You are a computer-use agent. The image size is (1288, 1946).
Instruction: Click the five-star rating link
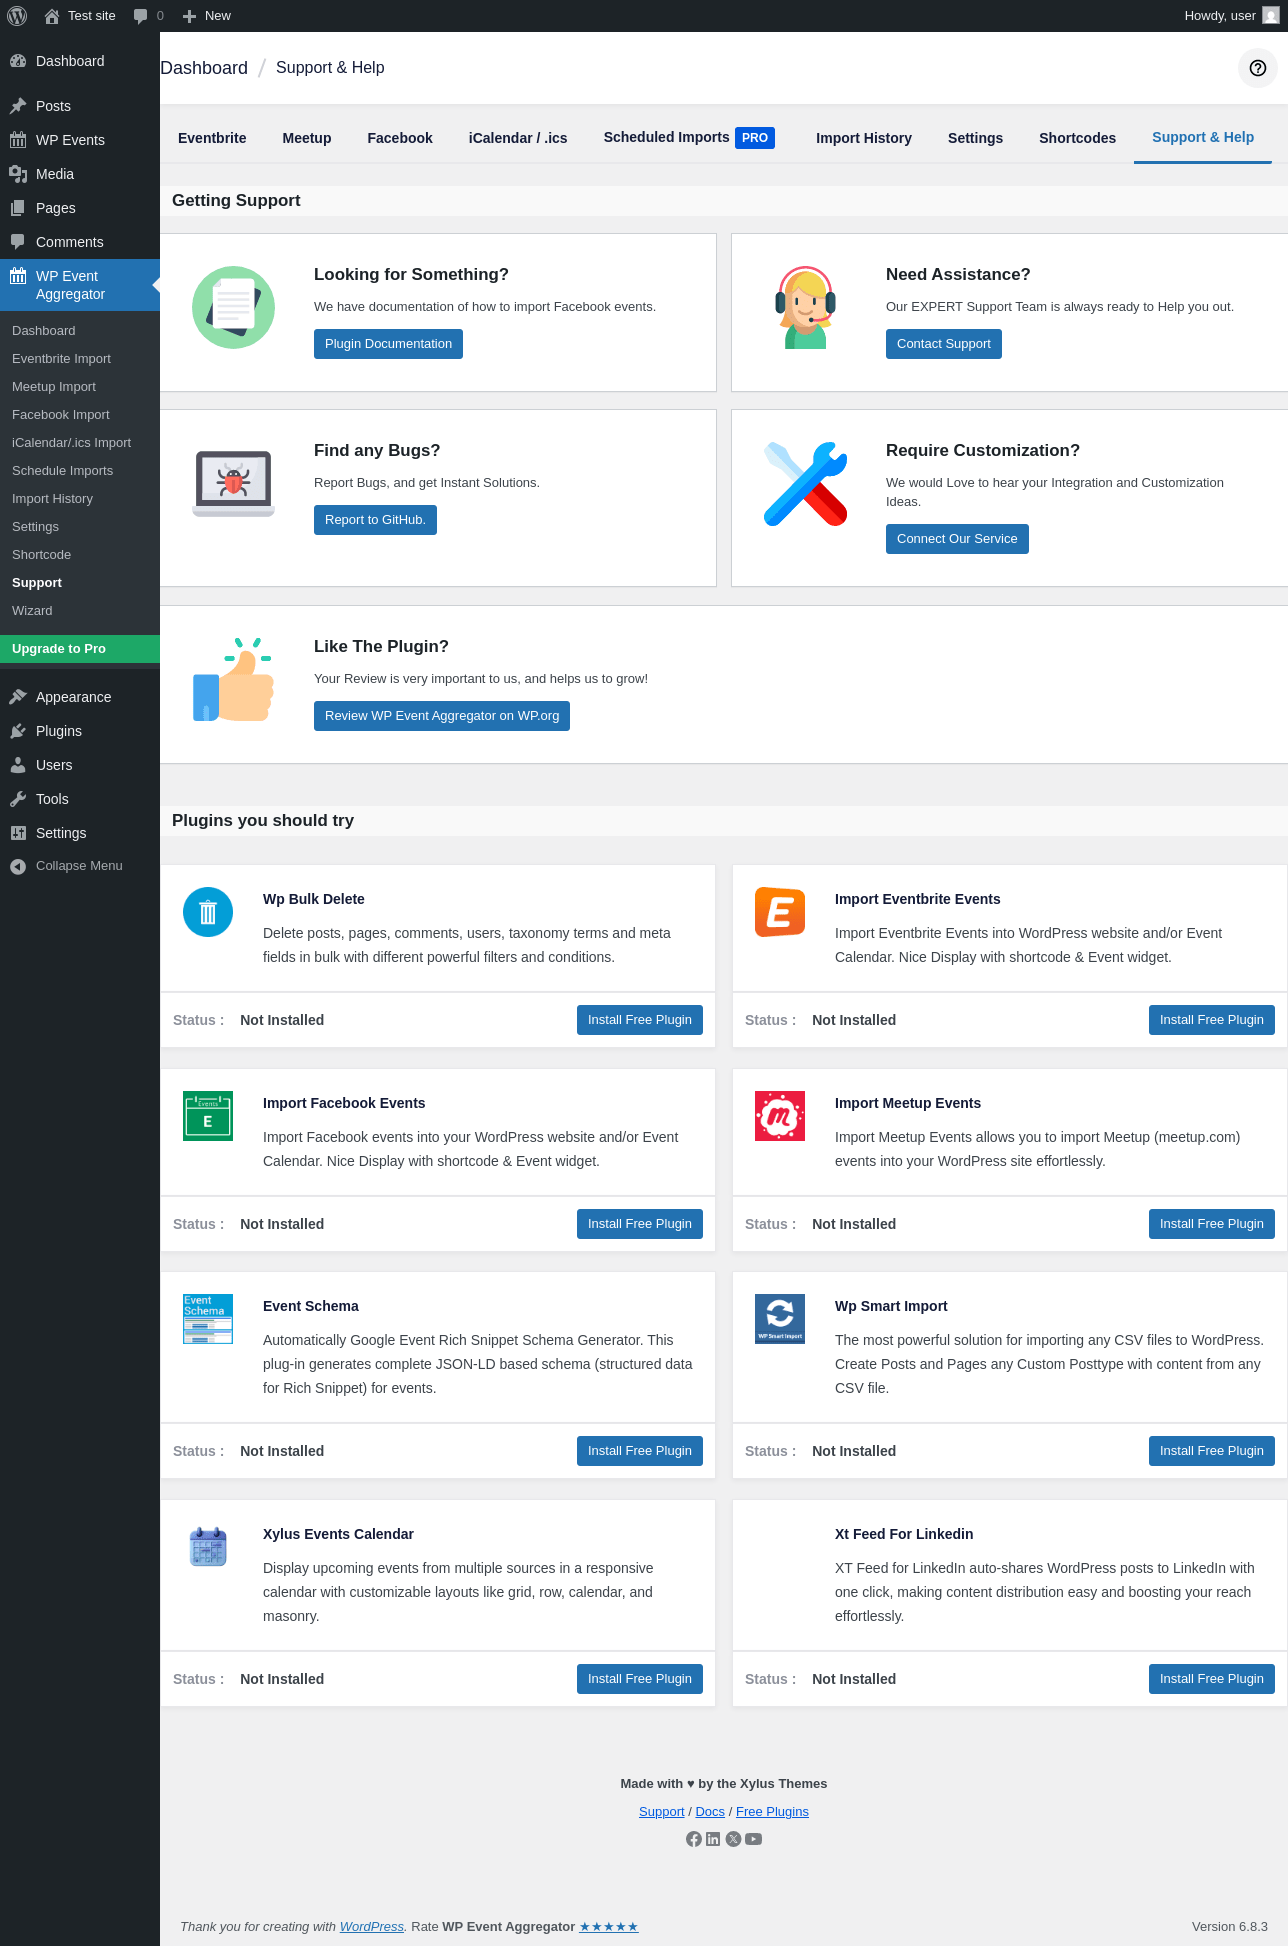coord(608,1927)
